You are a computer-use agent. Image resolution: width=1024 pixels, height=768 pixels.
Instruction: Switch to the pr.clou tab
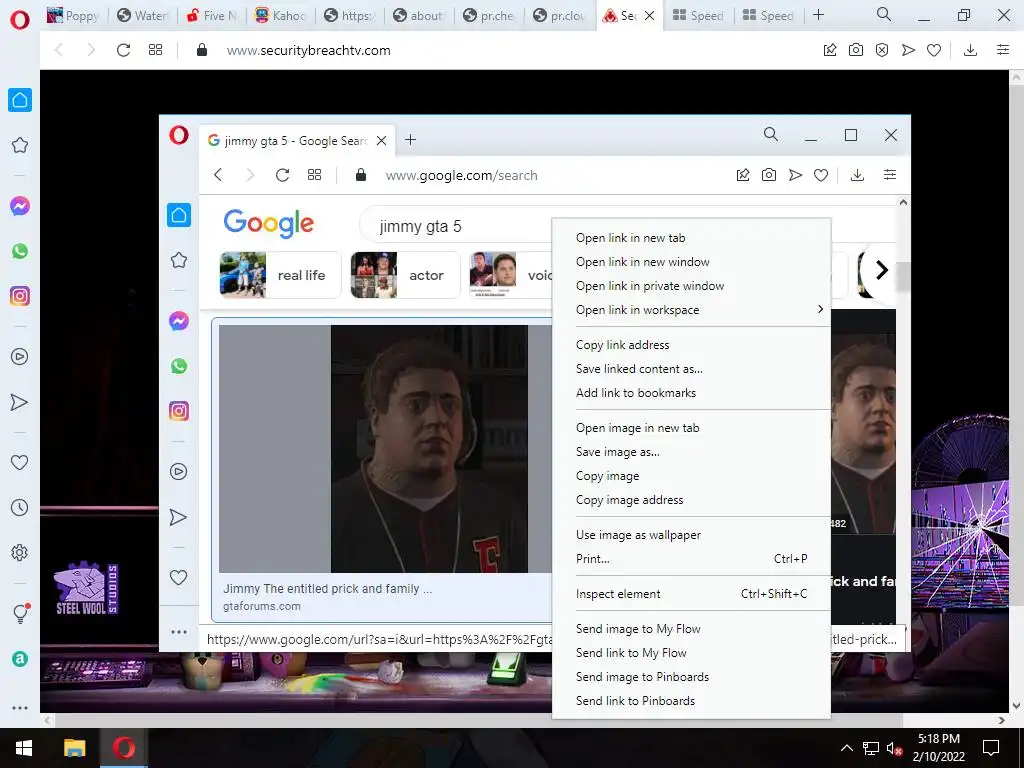pos(560,15)
